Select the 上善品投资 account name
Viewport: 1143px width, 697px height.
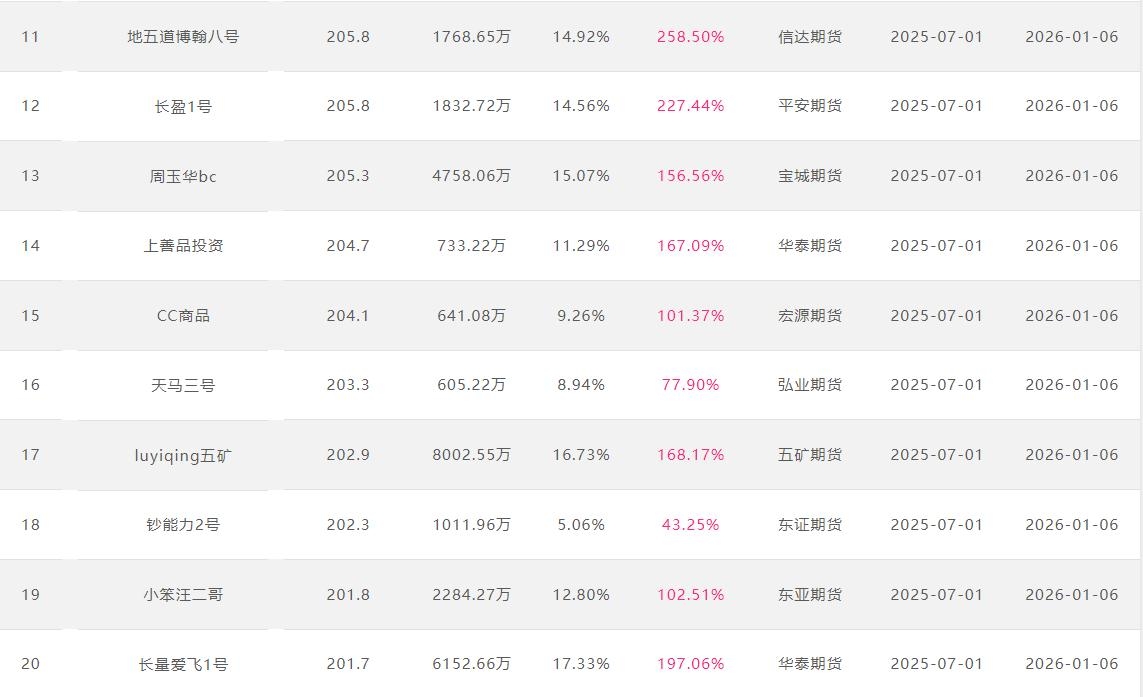183,246
